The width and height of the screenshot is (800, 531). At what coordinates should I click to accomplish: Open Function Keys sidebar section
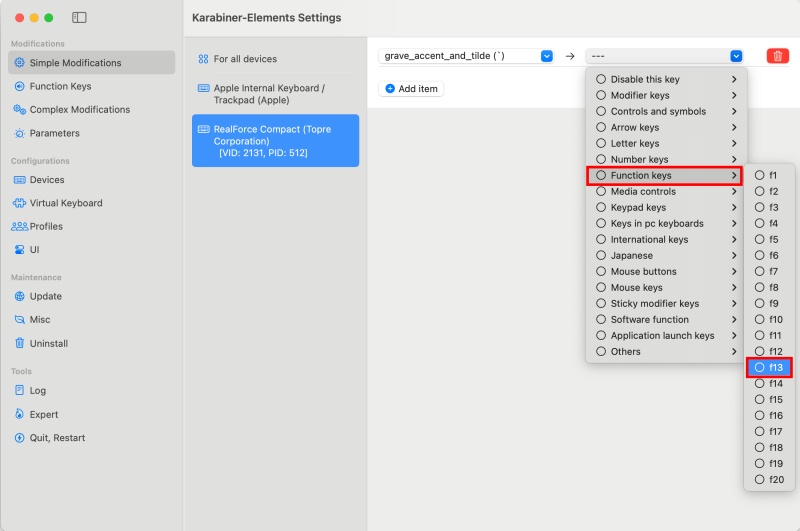point(60,86)
